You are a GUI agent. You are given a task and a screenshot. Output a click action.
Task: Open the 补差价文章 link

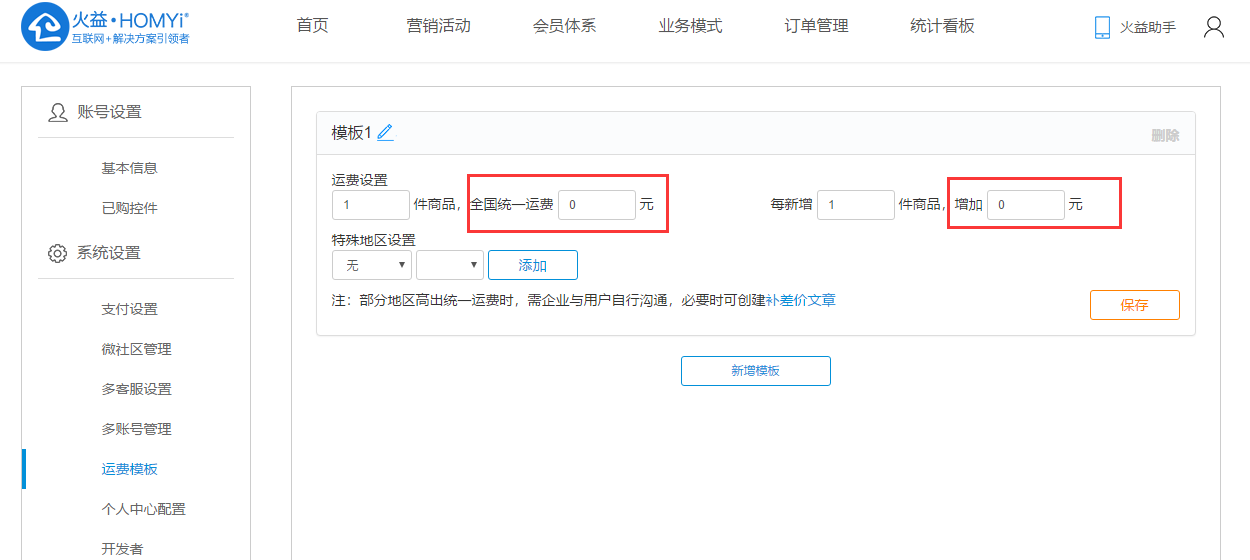pyautogui.click(x=800, y=300)
